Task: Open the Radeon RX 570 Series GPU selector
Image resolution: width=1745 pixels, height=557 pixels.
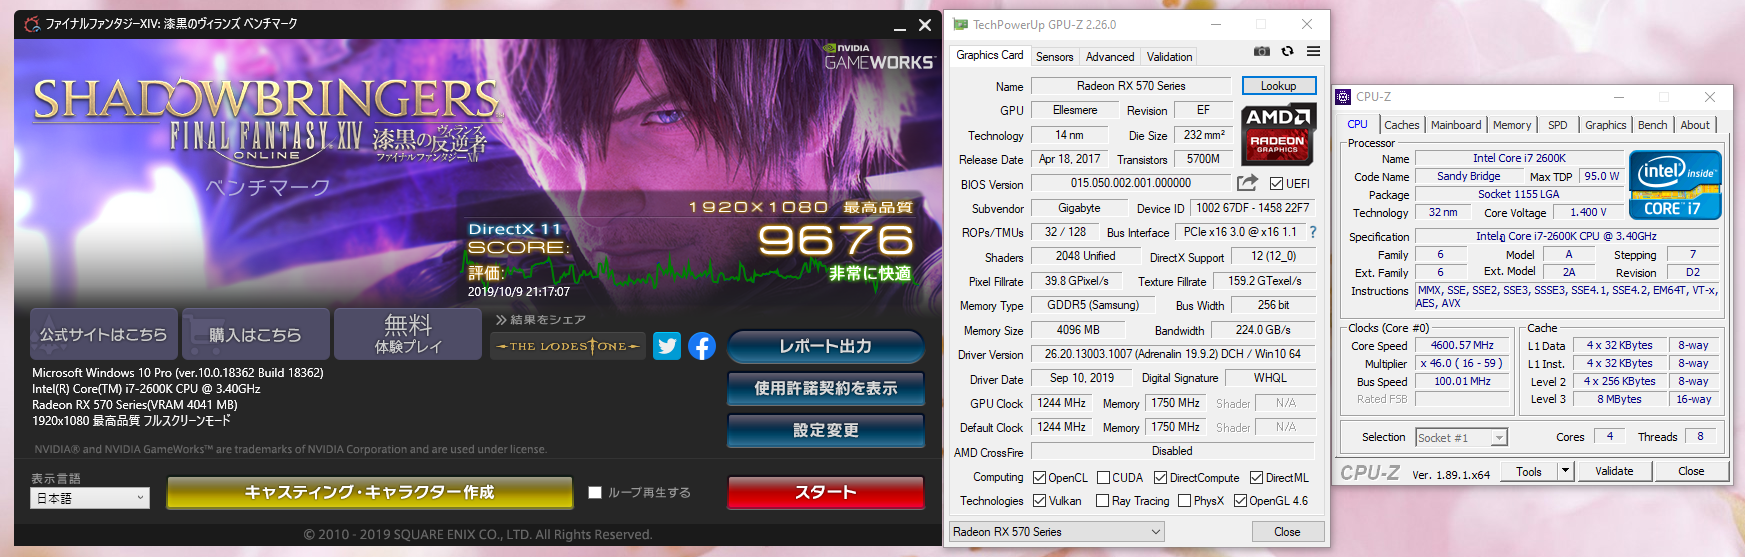Action: click(x=1057, y=532)
